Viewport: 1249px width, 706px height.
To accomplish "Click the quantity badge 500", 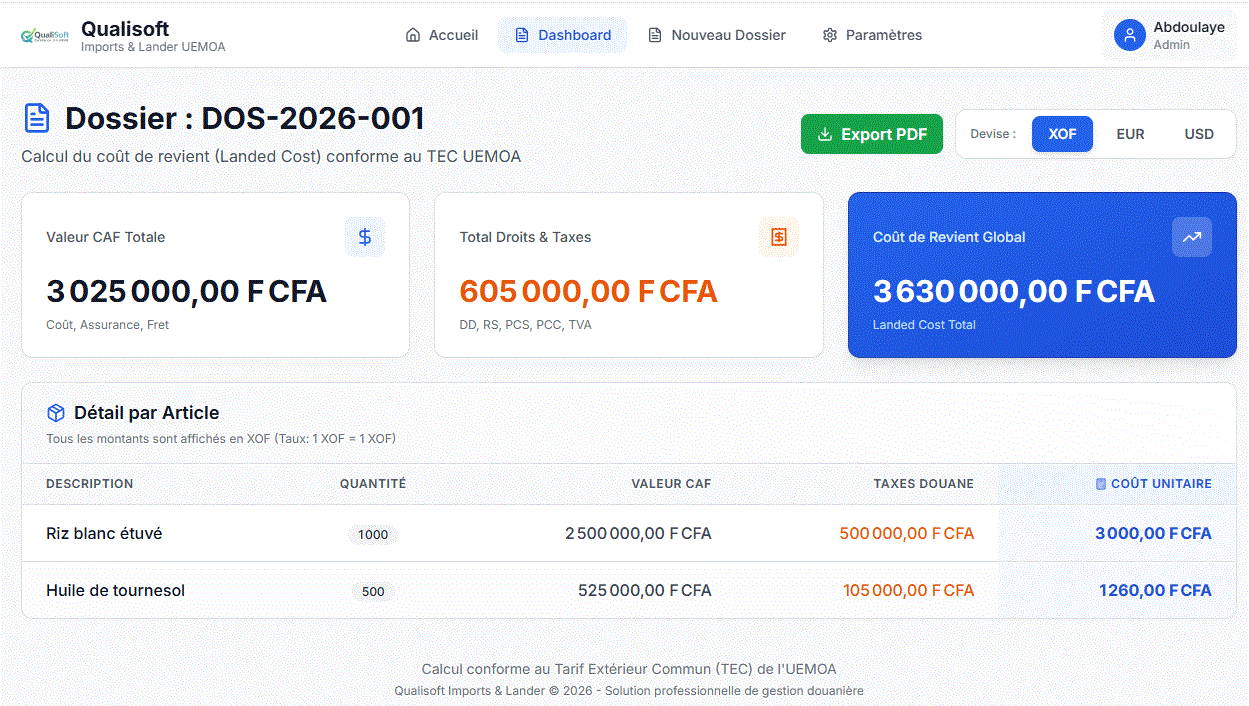I will pos(373,591).
